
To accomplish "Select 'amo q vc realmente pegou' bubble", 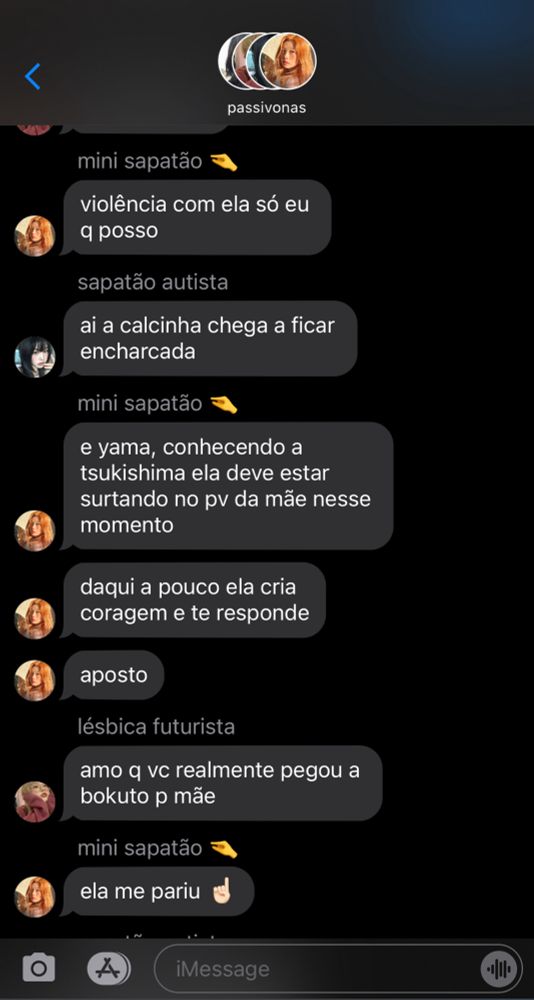I will 222,783.
